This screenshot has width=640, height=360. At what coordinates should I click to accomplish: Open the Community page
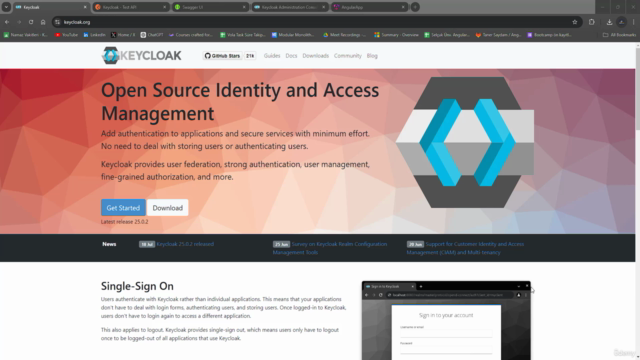click(x=348, y=56)
